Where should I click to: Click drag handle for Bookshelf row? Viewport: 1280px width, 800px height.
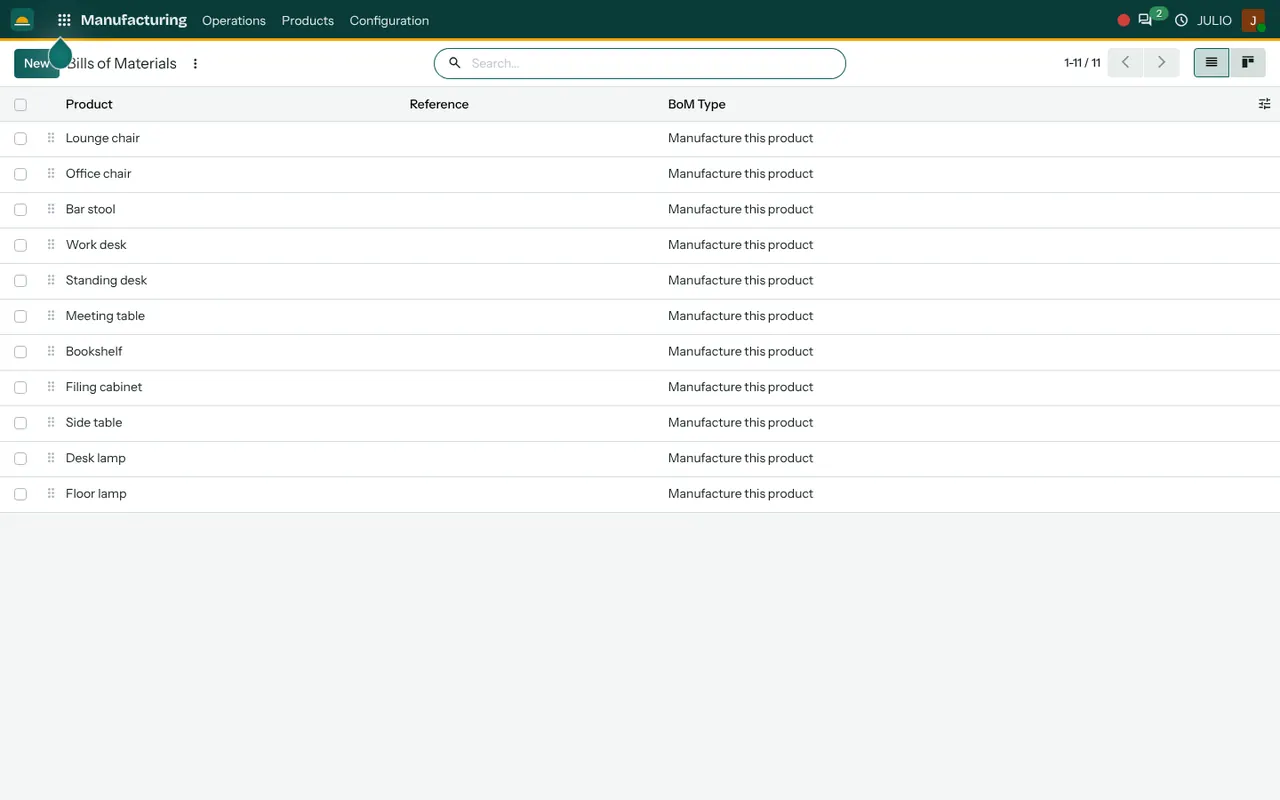[x=51, y=351]
